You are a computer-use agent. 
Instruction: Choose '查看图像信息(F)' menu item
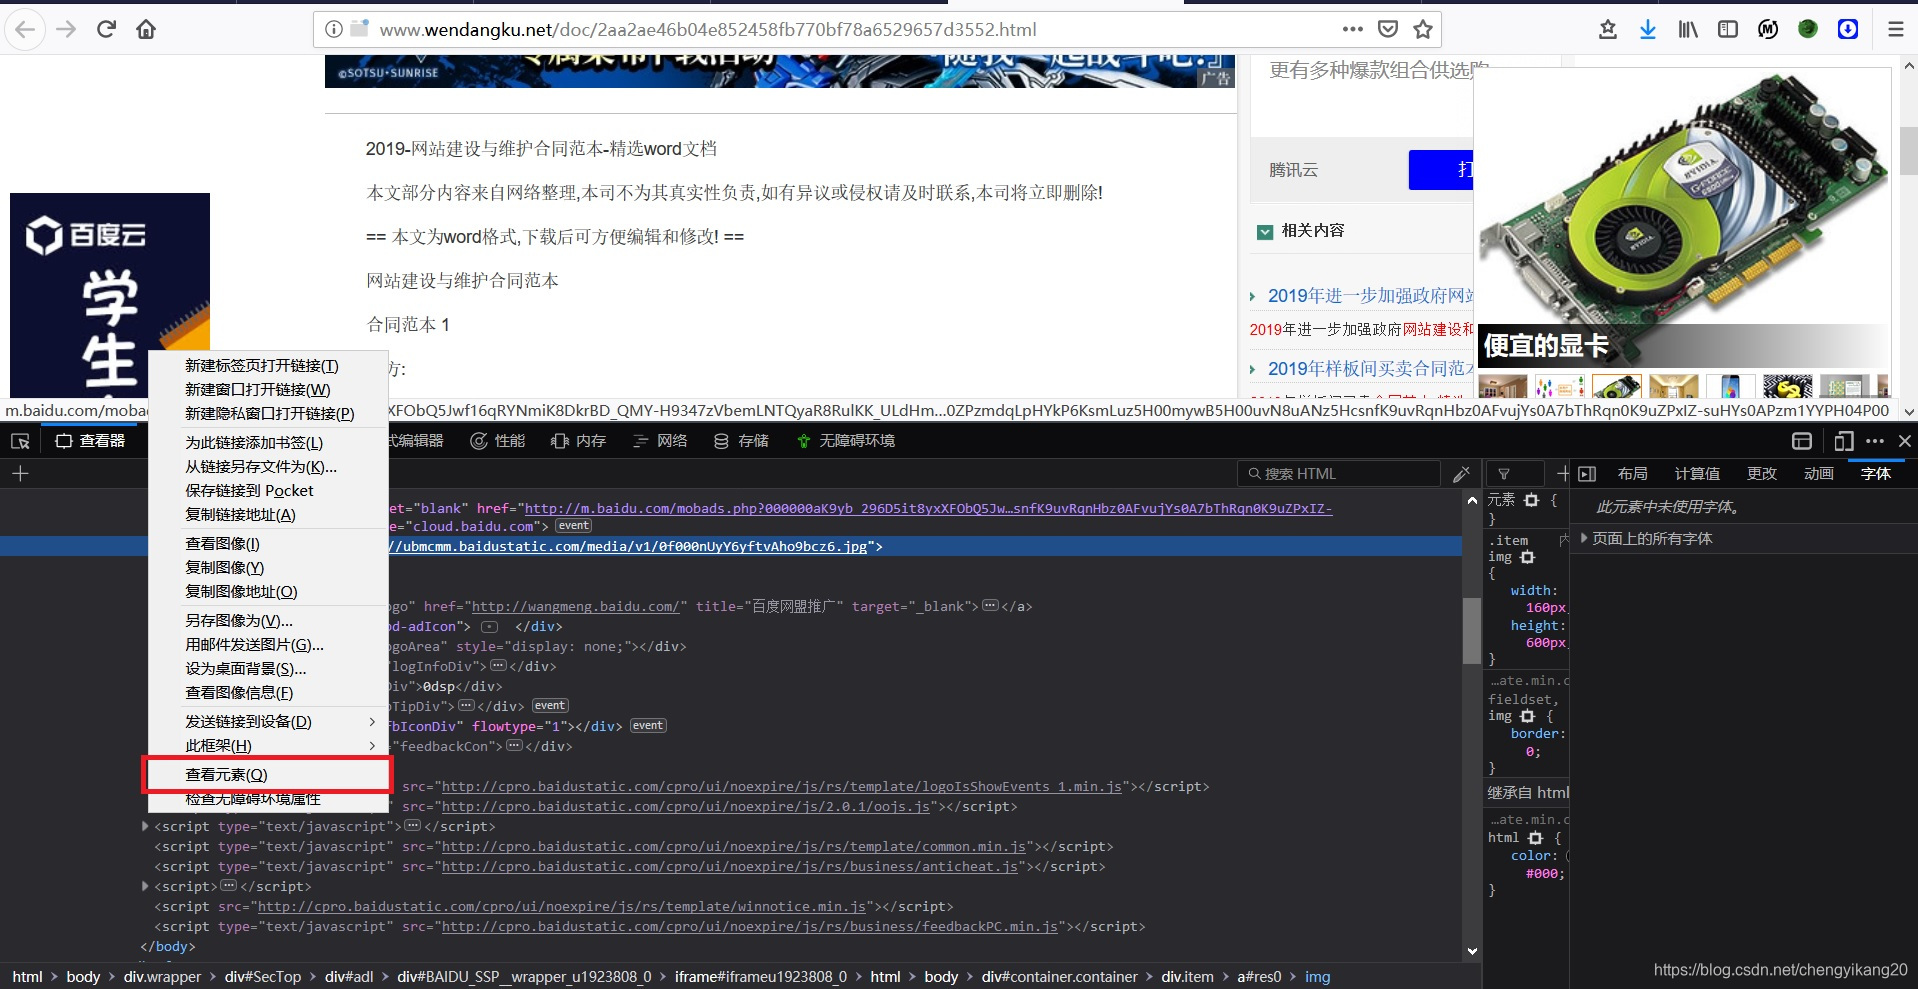click(x=268, y=693)
